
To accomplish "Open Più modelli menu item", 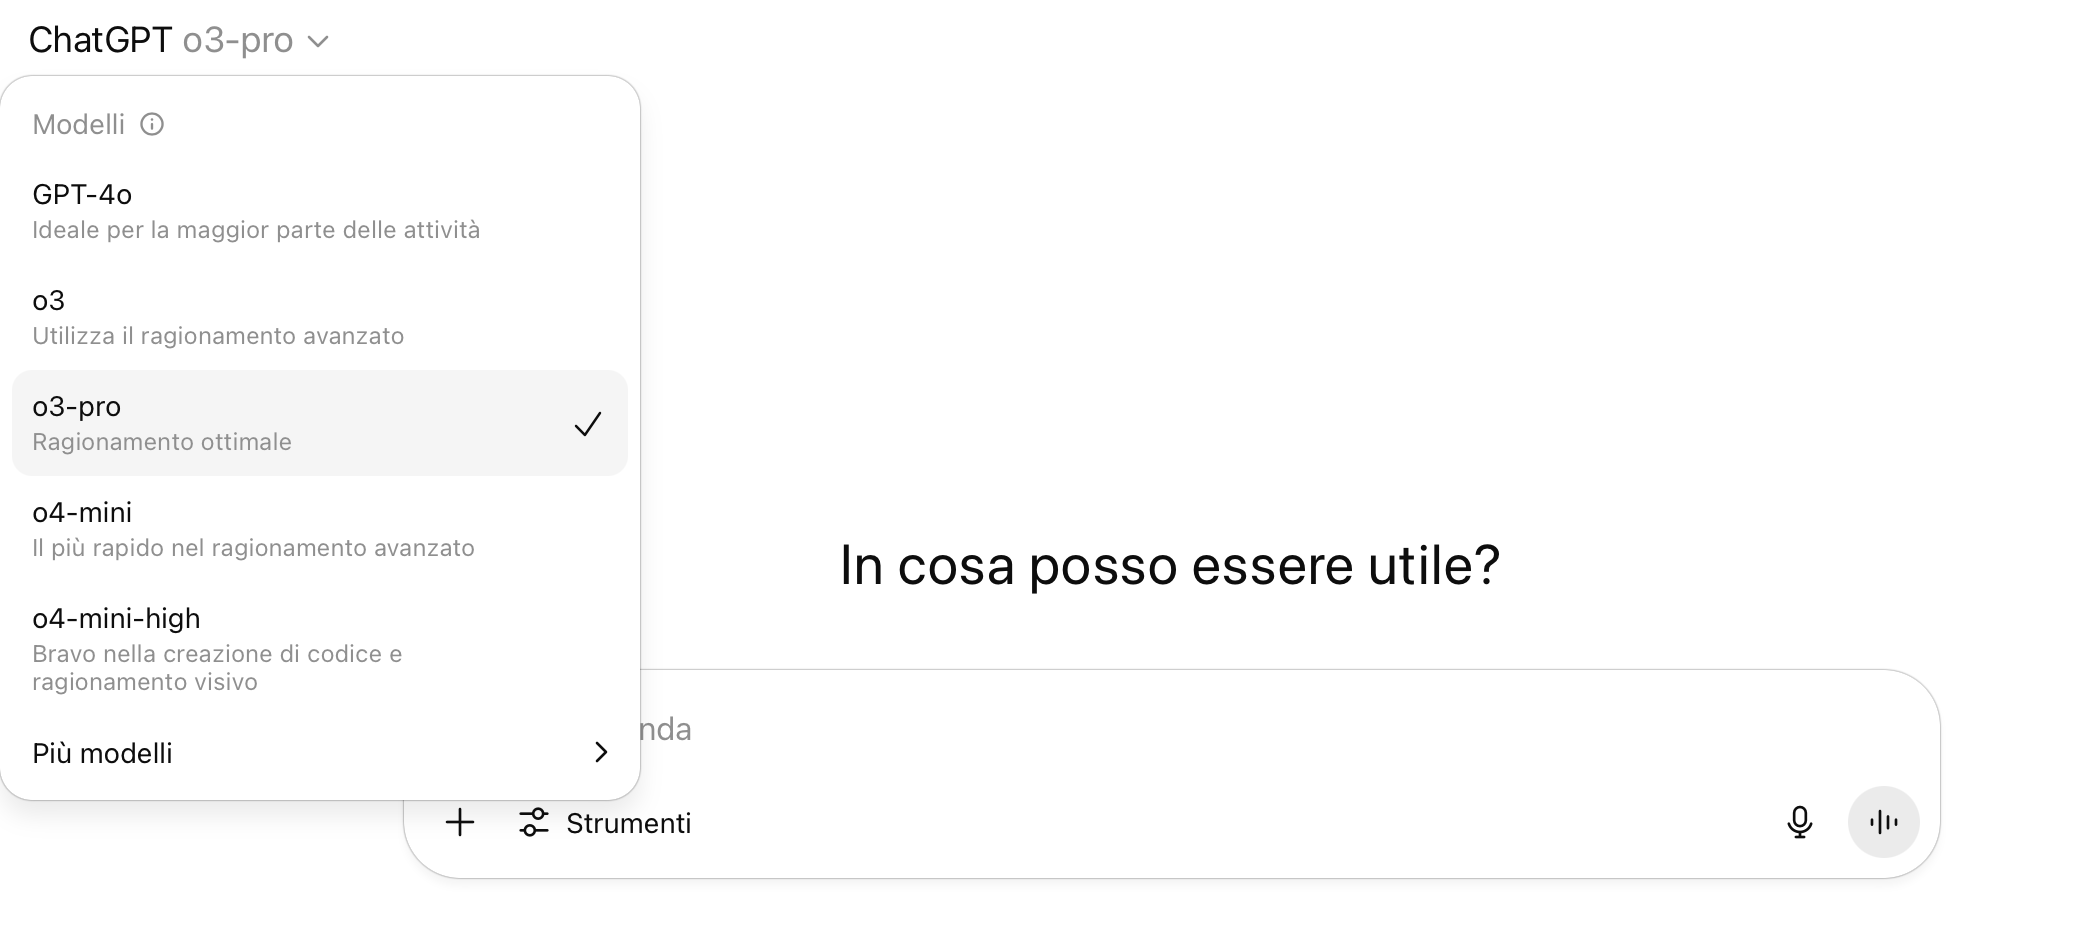I will pos(102,753).
